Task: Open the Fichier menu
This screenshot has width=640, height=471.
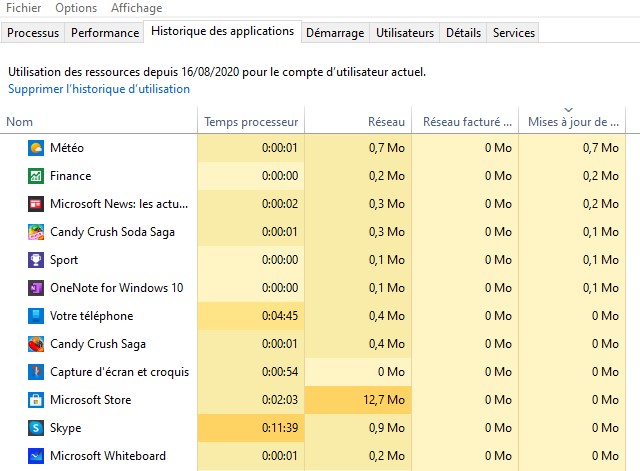Action: 24,8
